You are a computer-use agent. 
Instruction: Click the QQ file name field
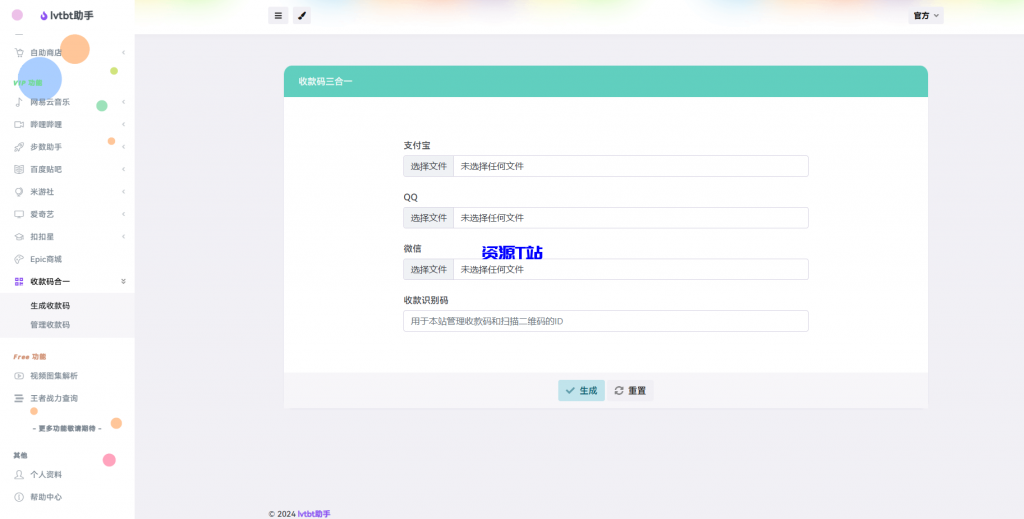[631, 218]
